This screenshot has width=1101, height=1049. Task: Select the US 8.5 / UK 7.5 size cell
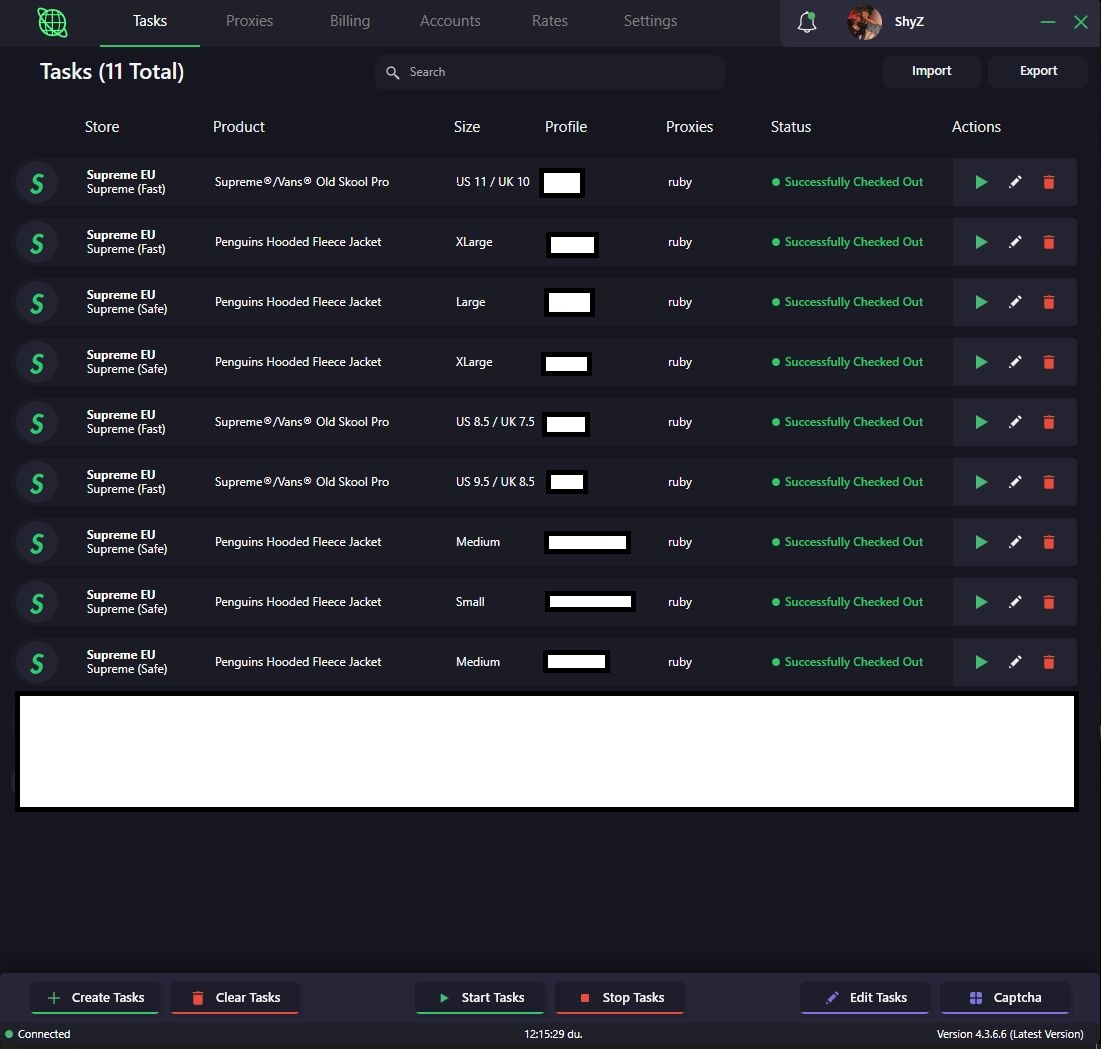(495, 422)
